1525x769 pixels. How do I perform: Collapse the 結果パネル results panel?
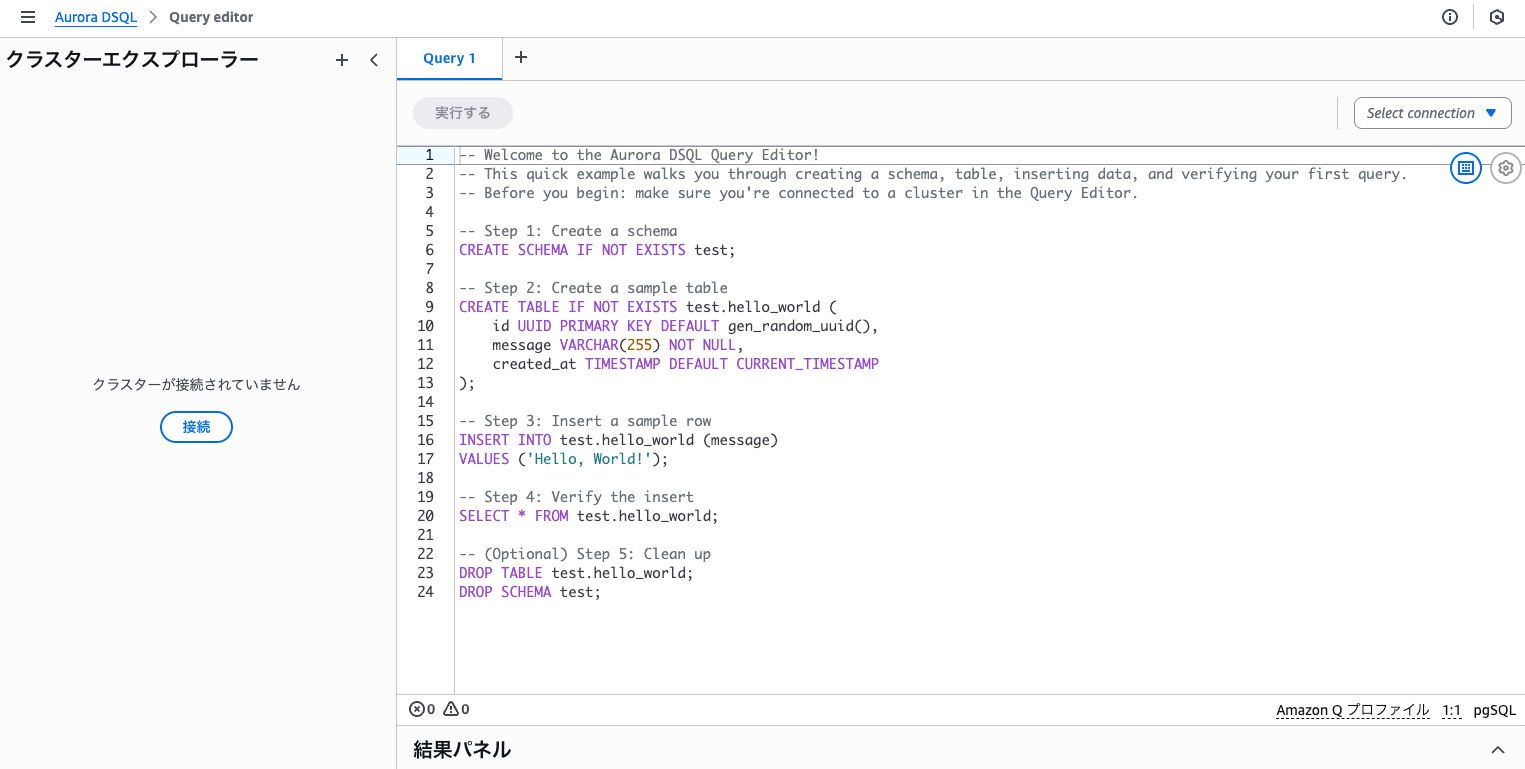click(x=1497, y=748)
